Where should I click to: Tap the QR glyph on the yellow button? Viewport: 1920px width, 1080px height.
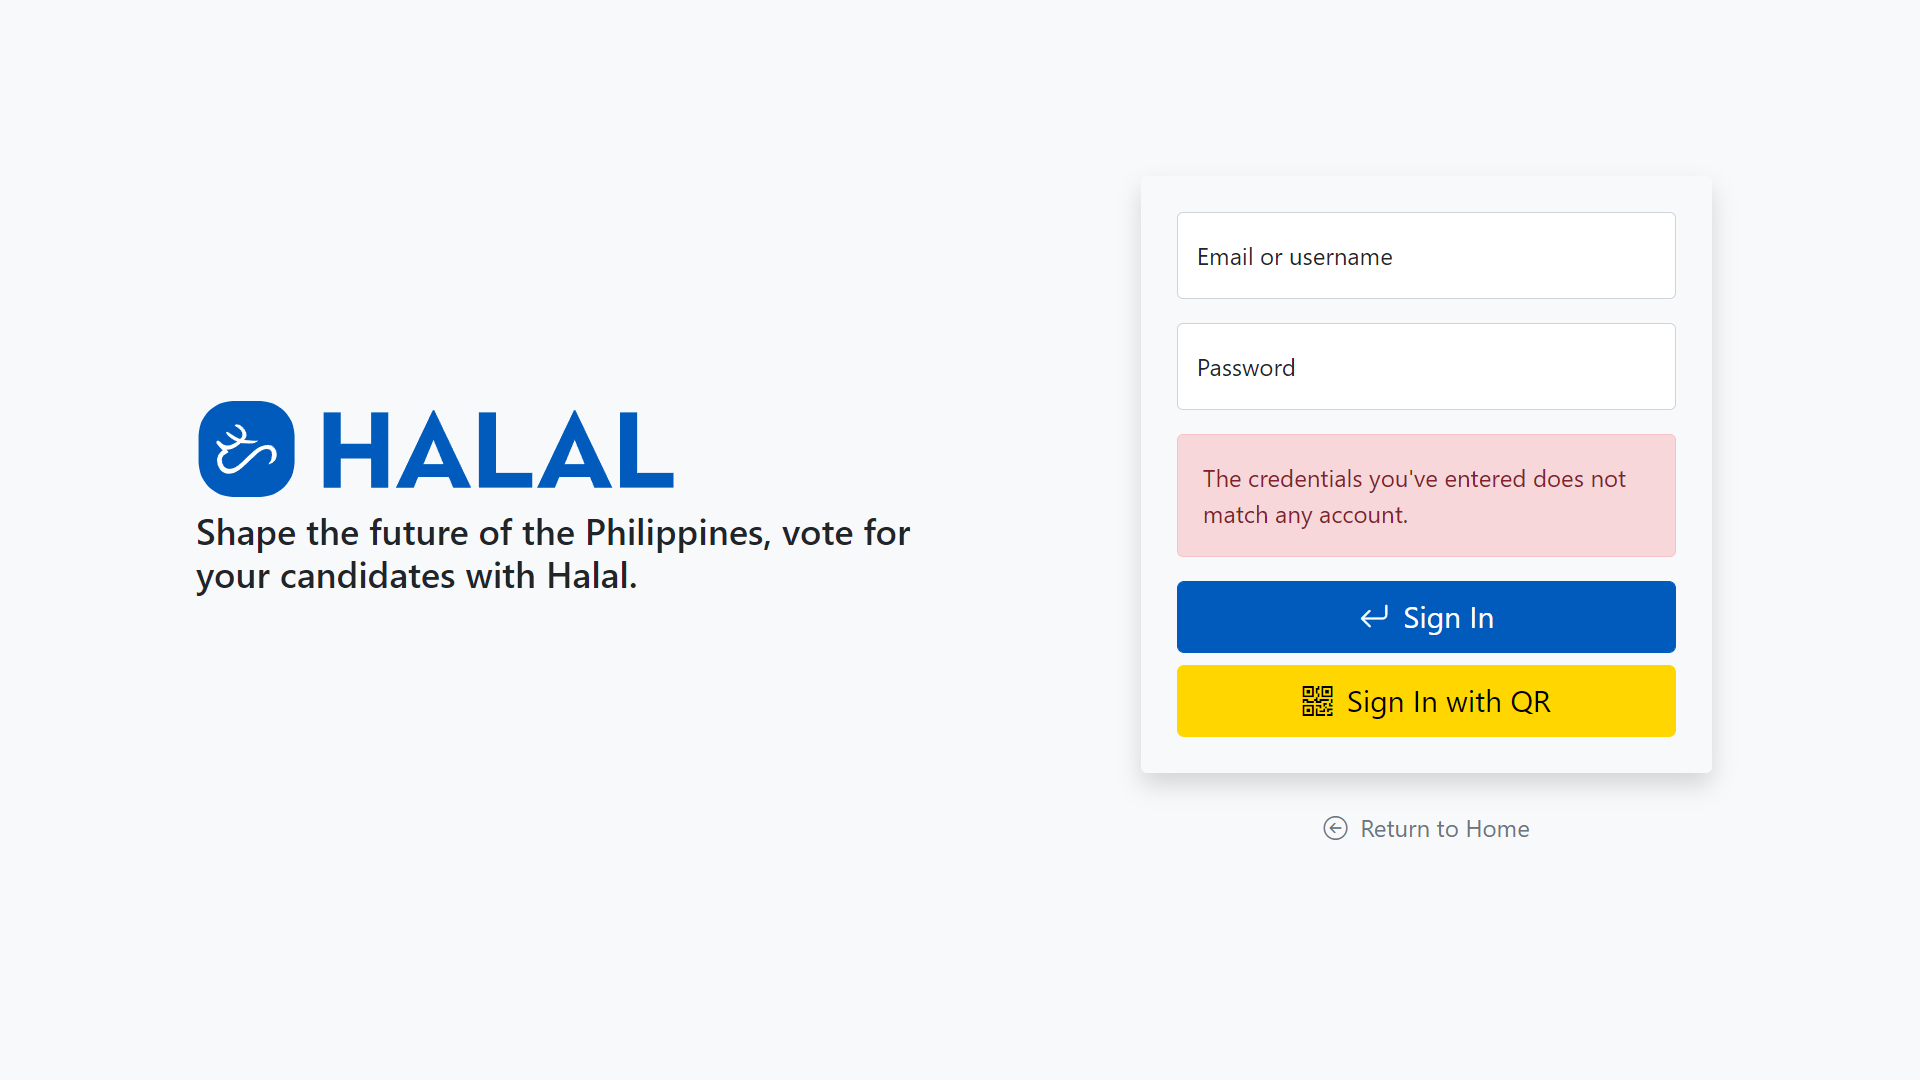1318,701
